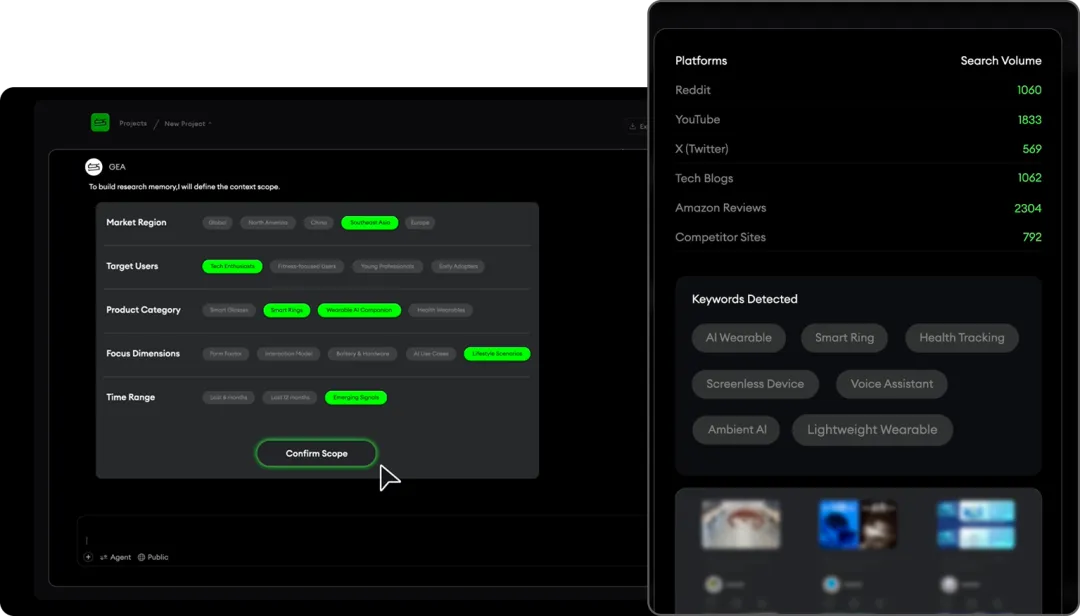Select the North America region chip
Image resolution: width=1080 pixels, height=616 pixels.
[268, 223]
